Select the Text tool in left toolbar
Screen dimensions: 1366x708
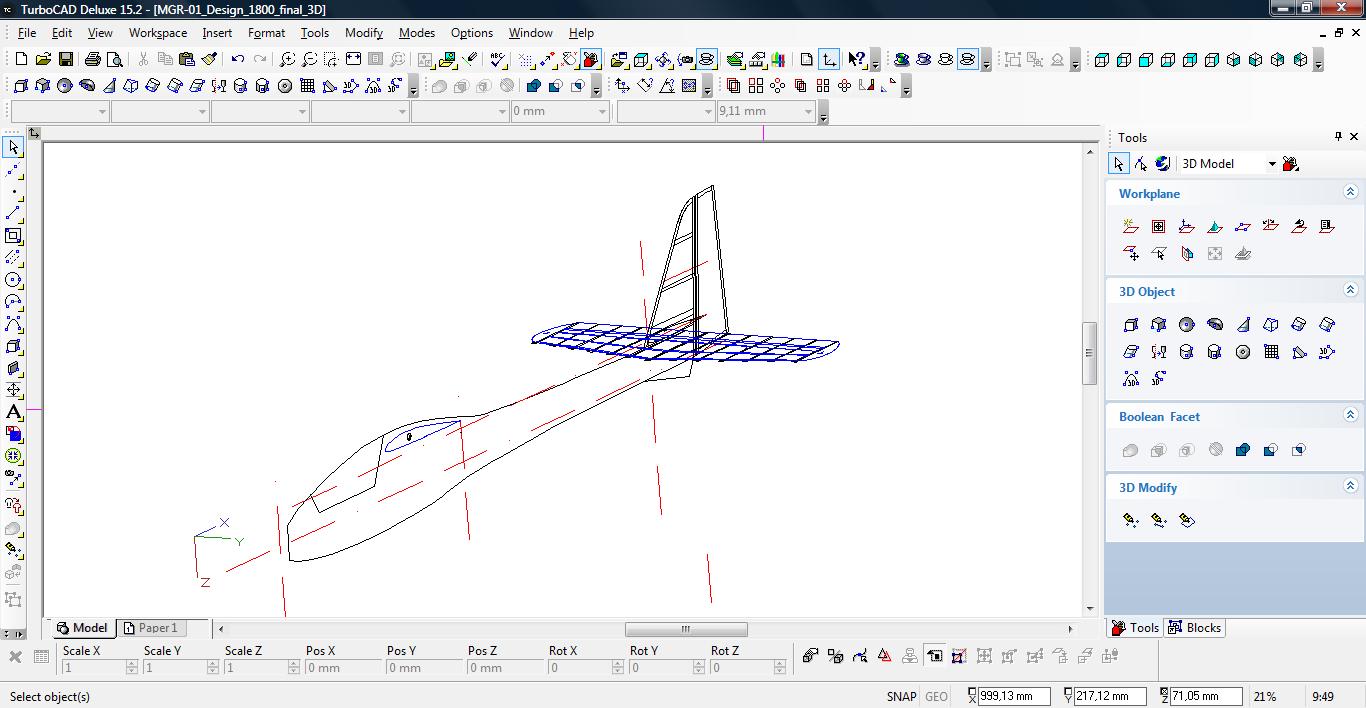14,412
